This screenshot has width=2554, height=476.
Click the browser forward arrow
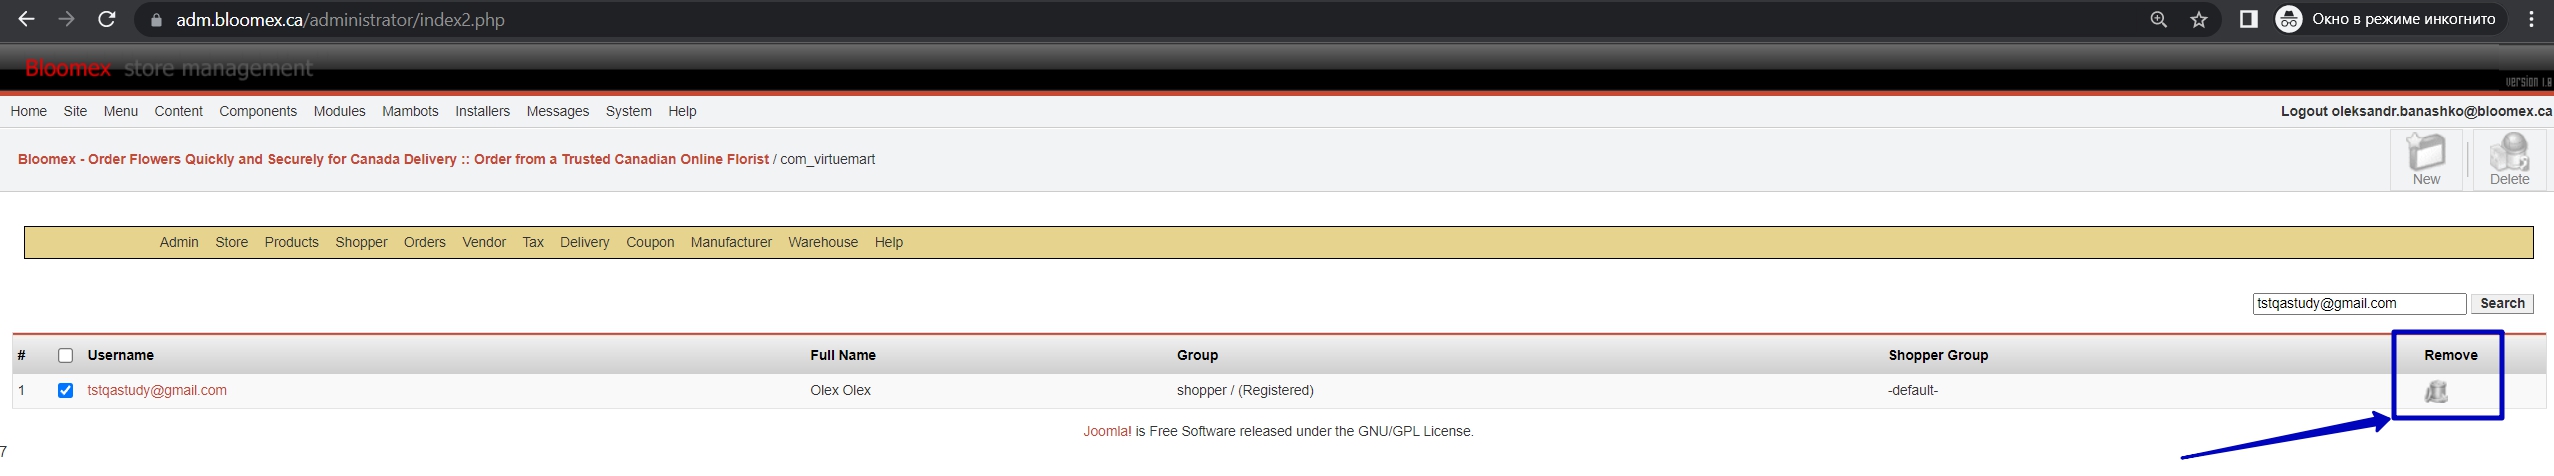click(66, 19)
